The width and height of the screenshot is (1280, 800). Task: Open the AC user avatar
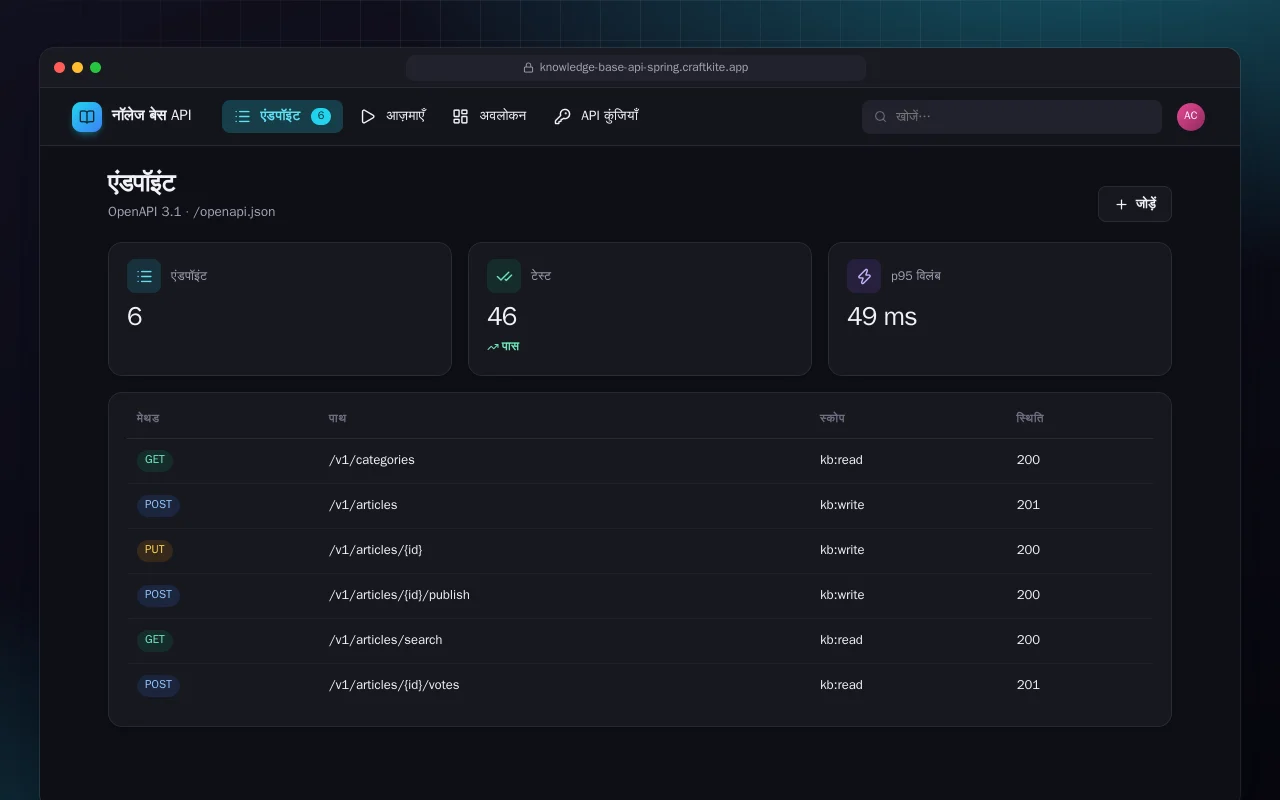1191,117
